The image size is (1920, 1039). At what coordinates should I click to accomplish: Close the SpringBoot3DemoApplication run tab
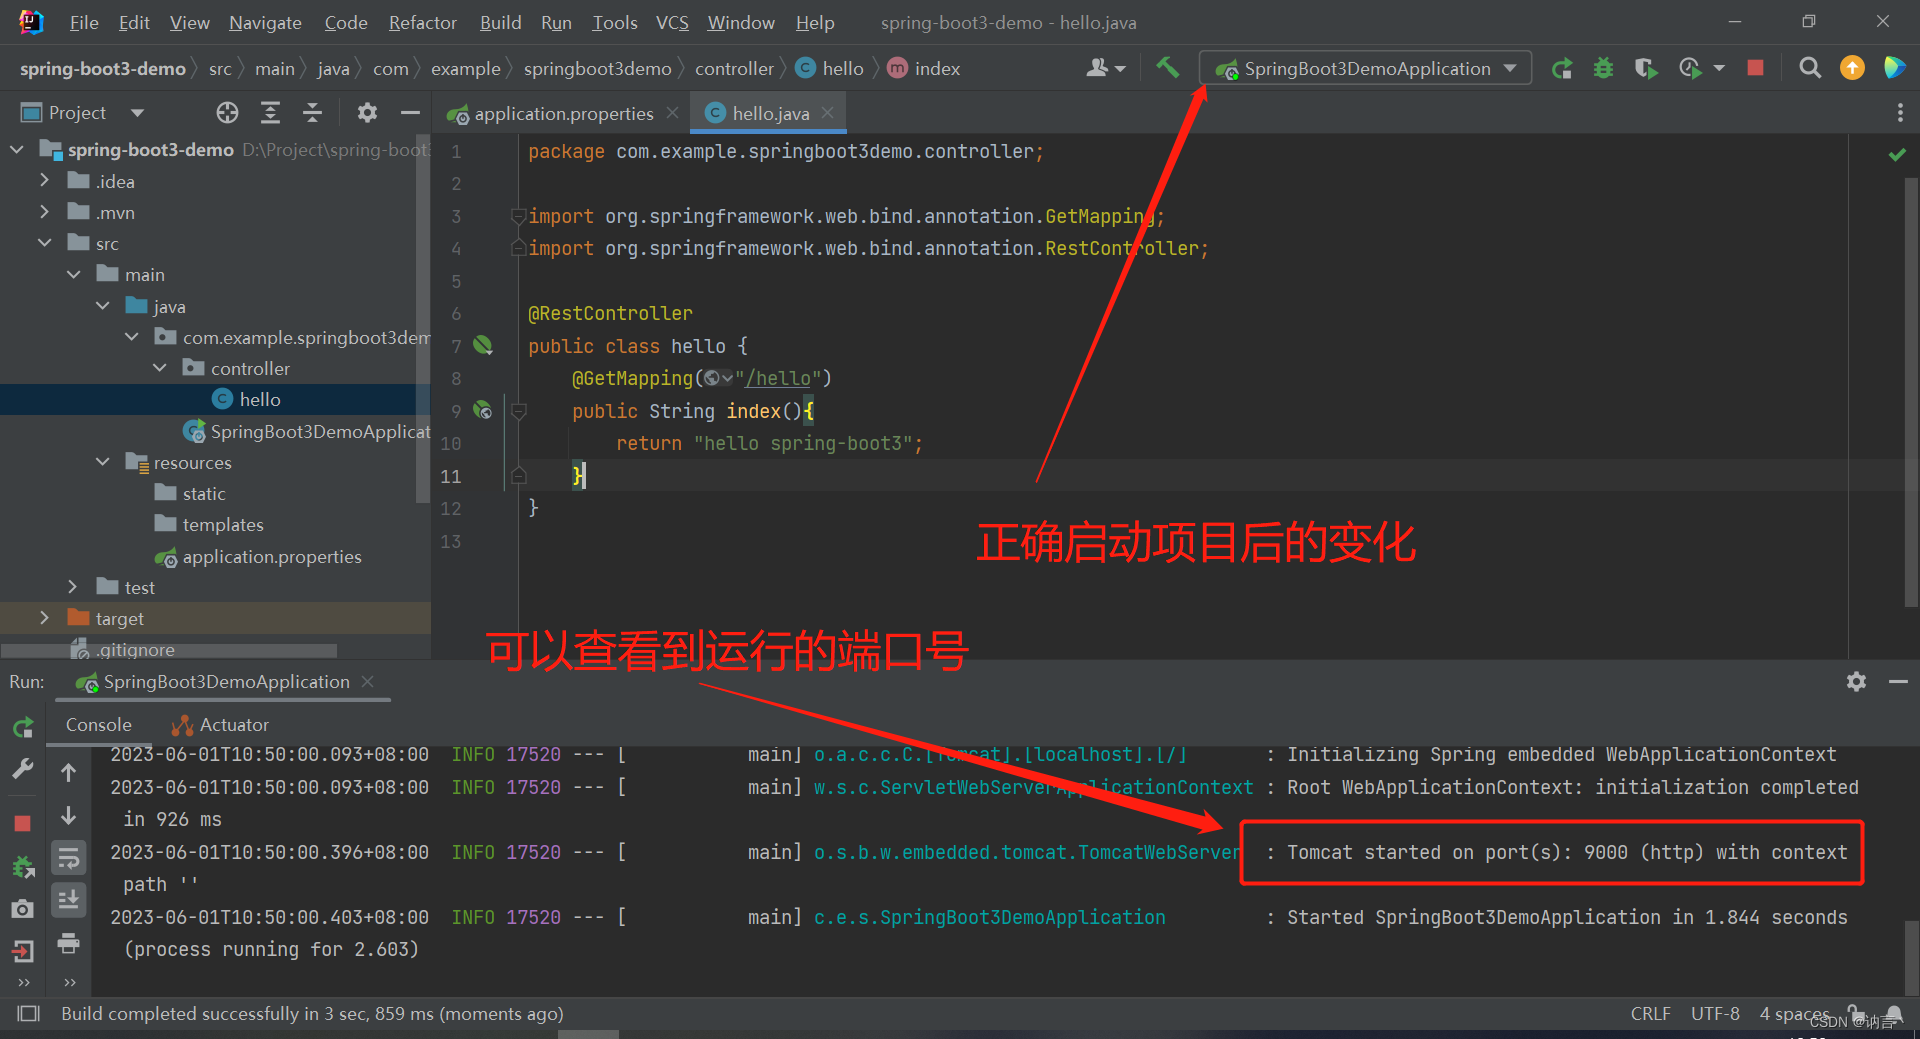click(367, 681)
